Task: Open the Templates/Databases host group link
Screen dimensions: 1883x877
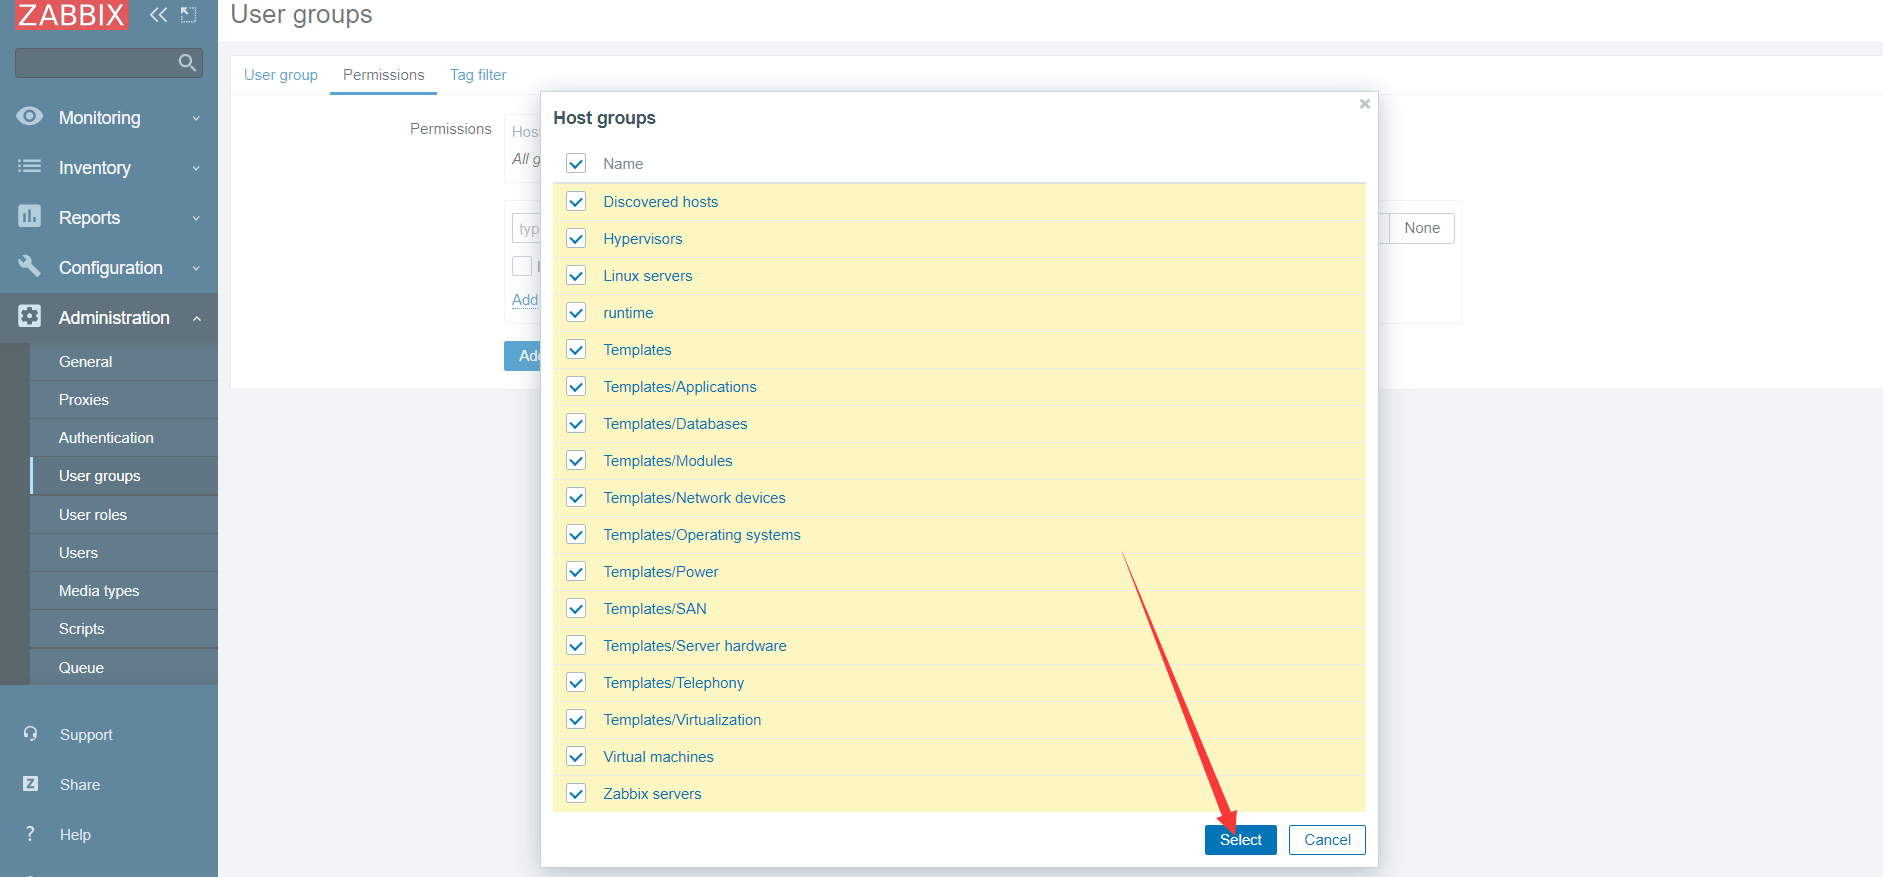Action: pos(675,424)
